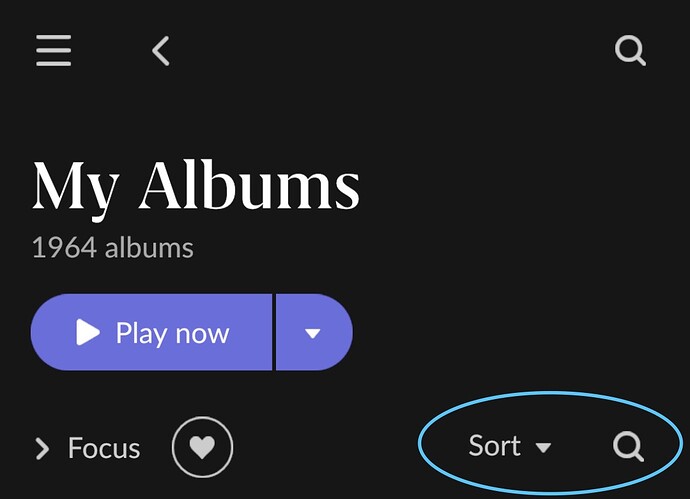Search within albums next to Sort

[628, 446]
